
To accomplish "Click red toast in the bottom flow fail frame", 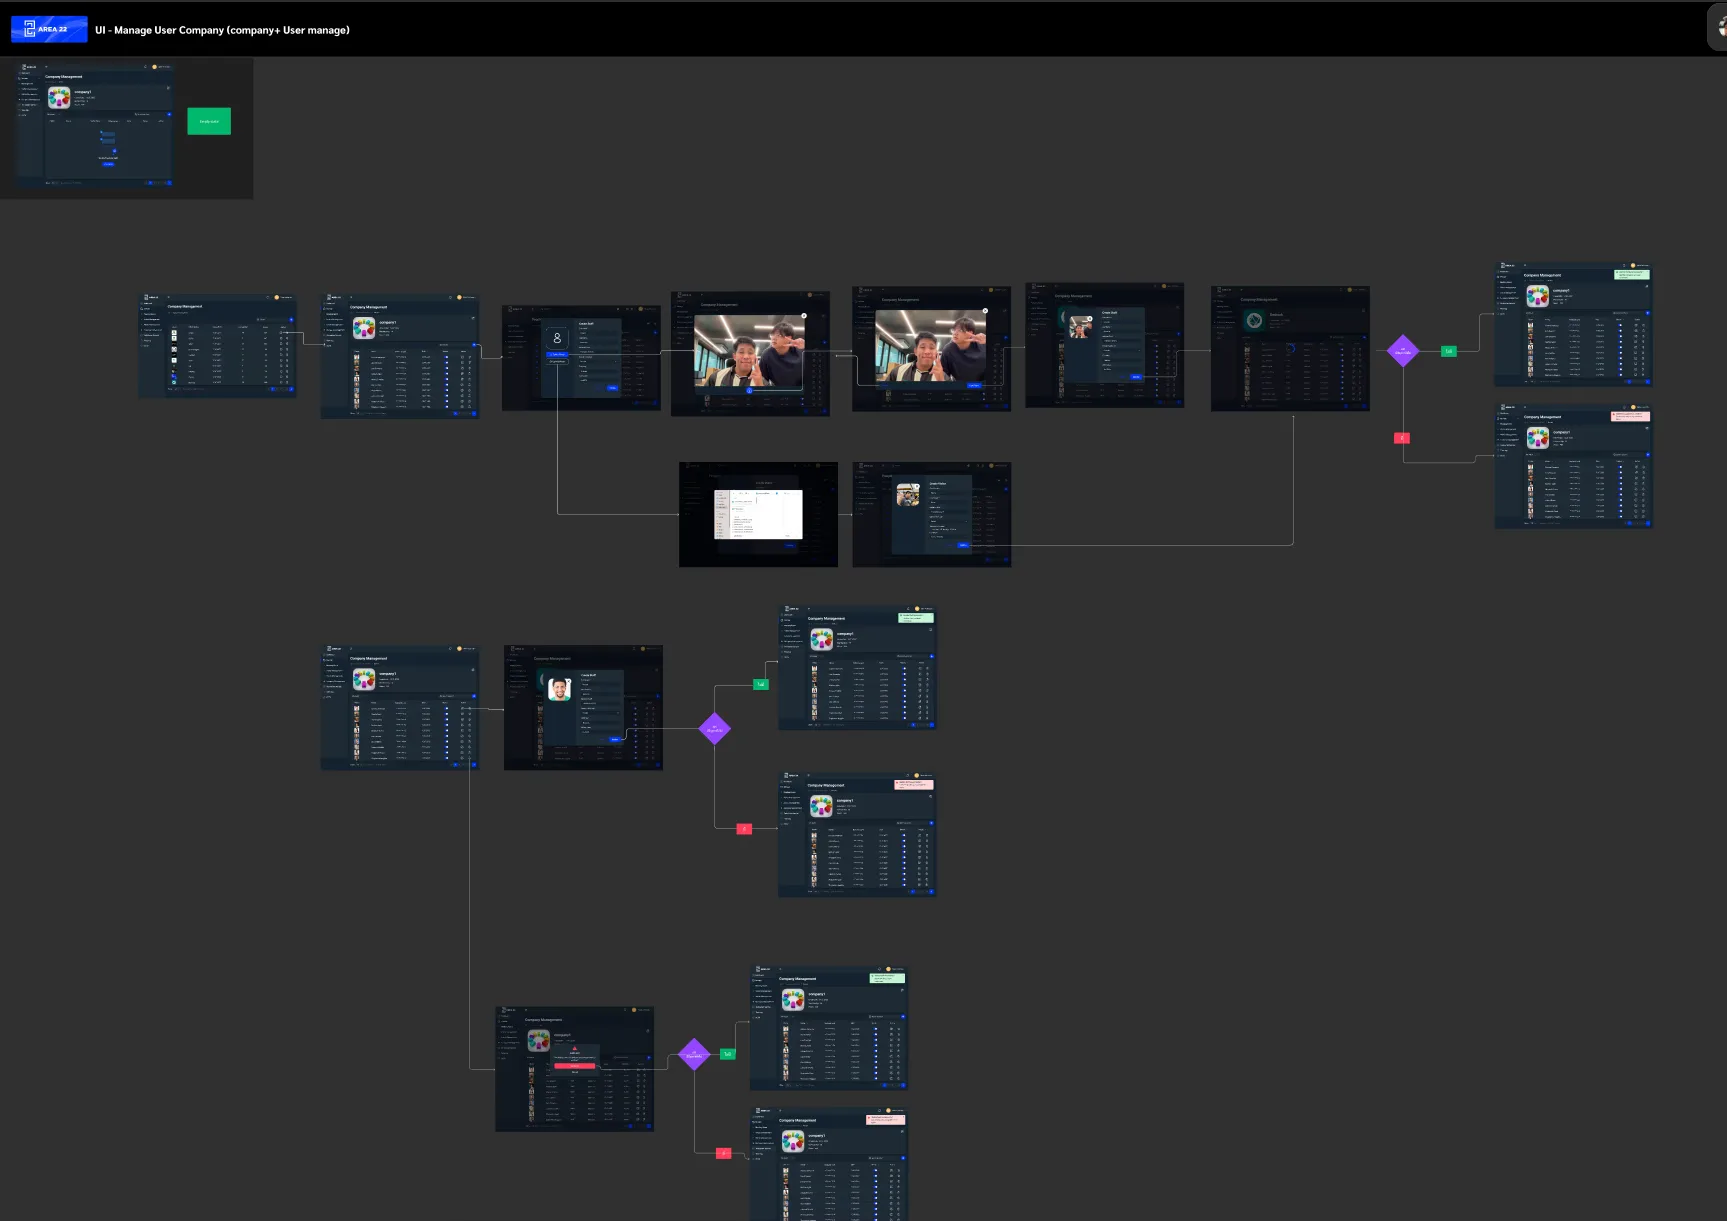I will 886,1119.
